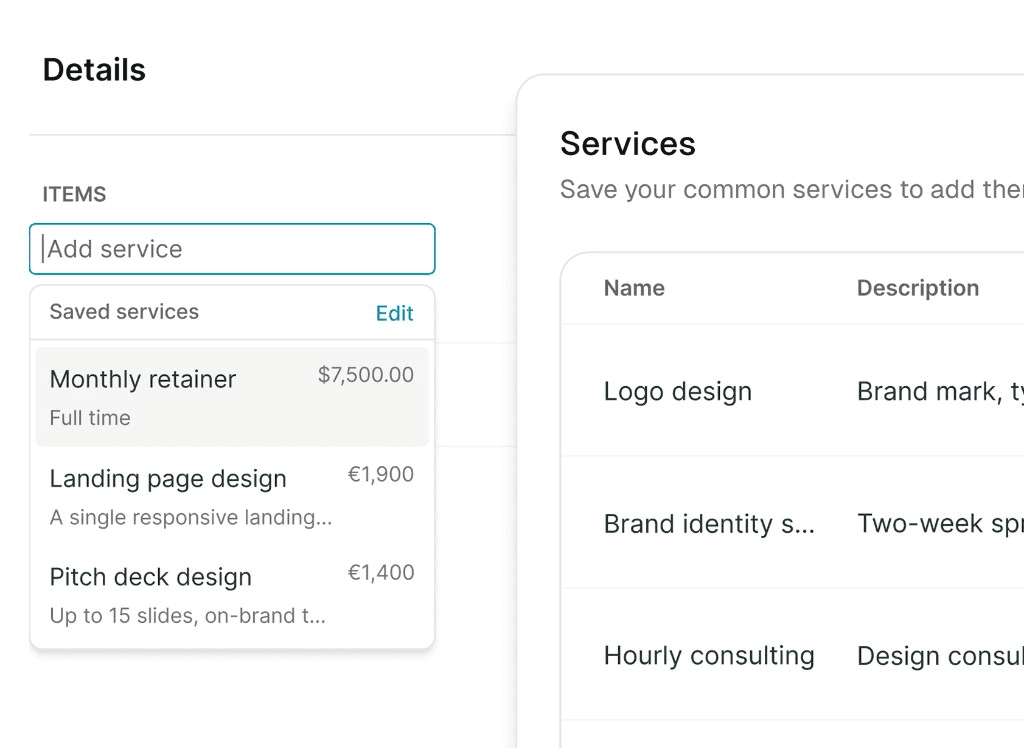
Task: Click the Name column header
Action: click(634, 288)
